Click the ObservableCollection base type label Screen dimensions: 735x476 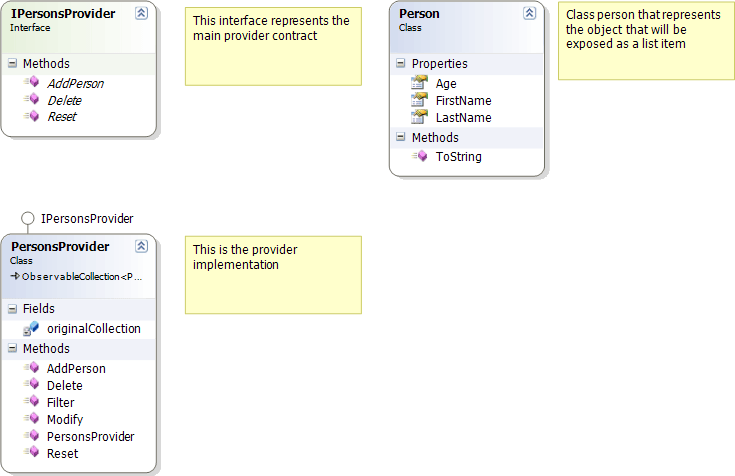coord(82,276)
